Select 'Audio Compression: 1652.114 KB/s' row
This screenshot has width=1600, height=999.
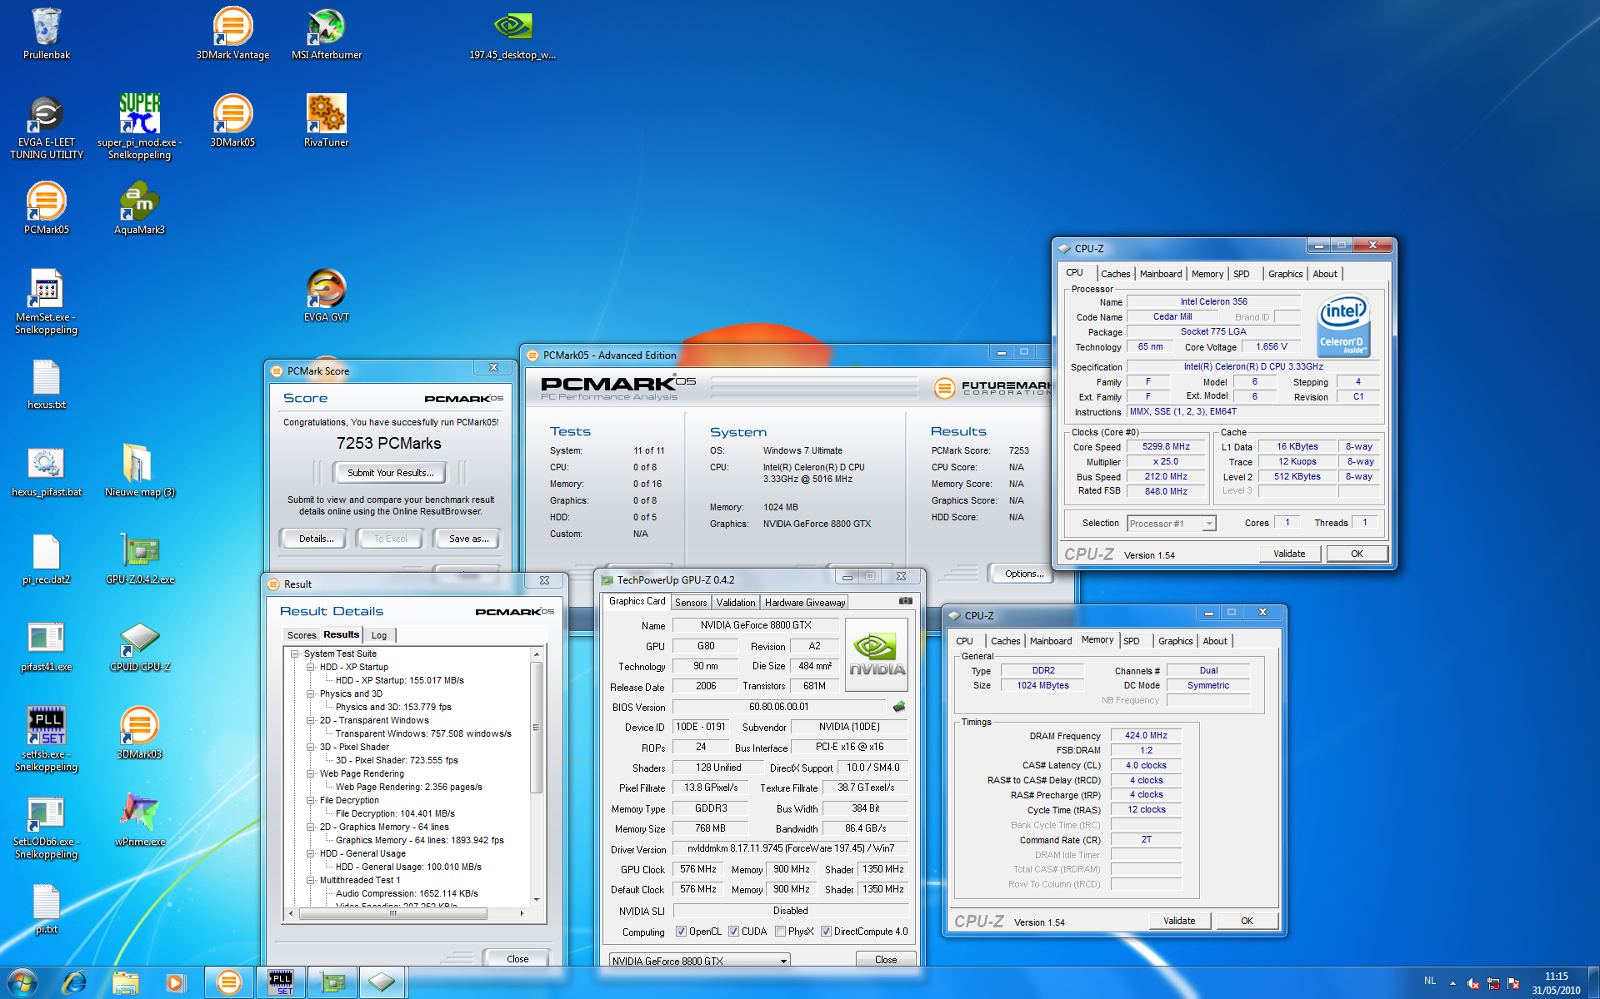click(407, 894)
